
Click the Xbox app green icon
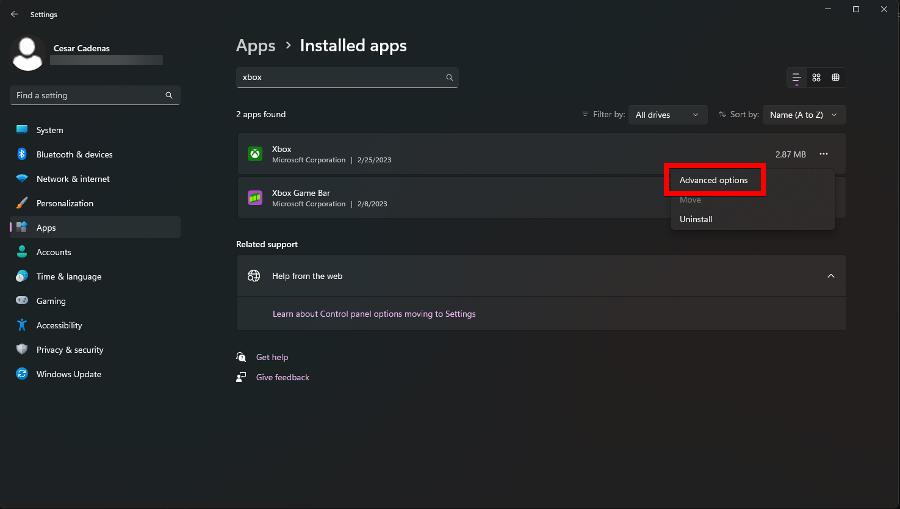[255, 154]
